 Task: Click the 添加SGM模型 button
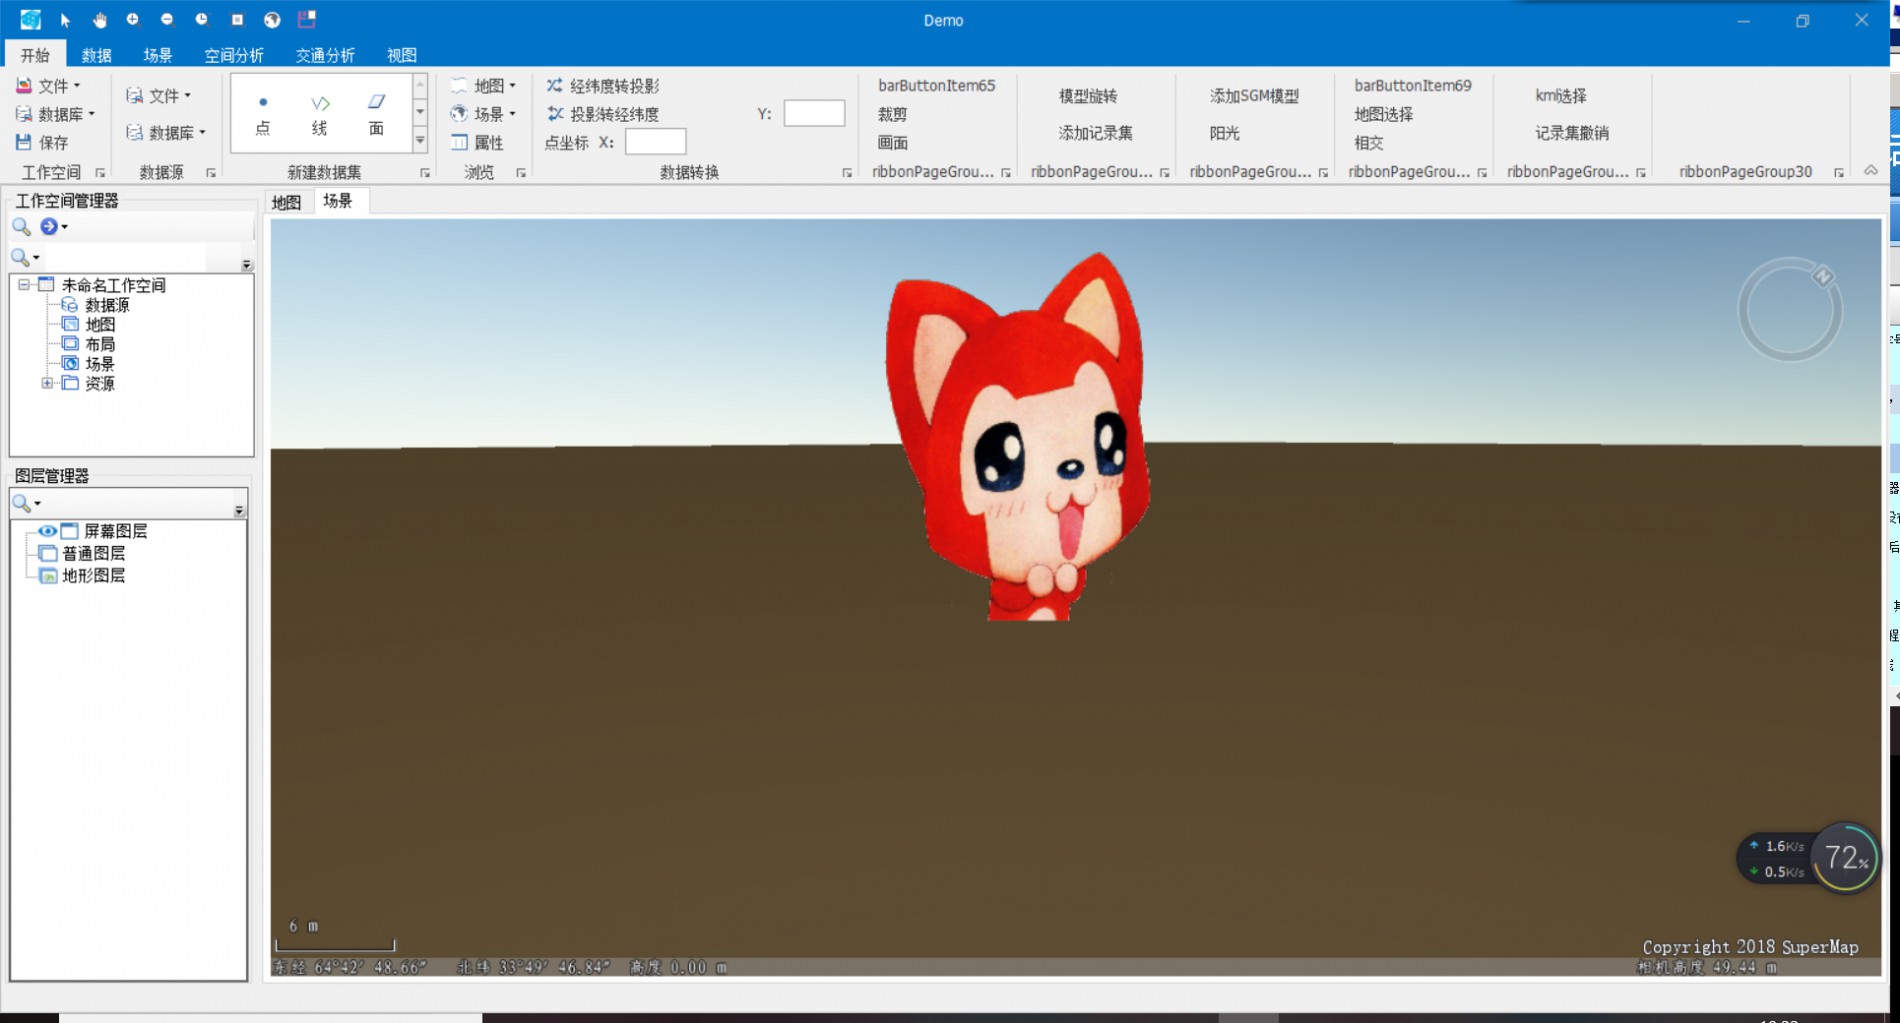tap(1254, 96)
